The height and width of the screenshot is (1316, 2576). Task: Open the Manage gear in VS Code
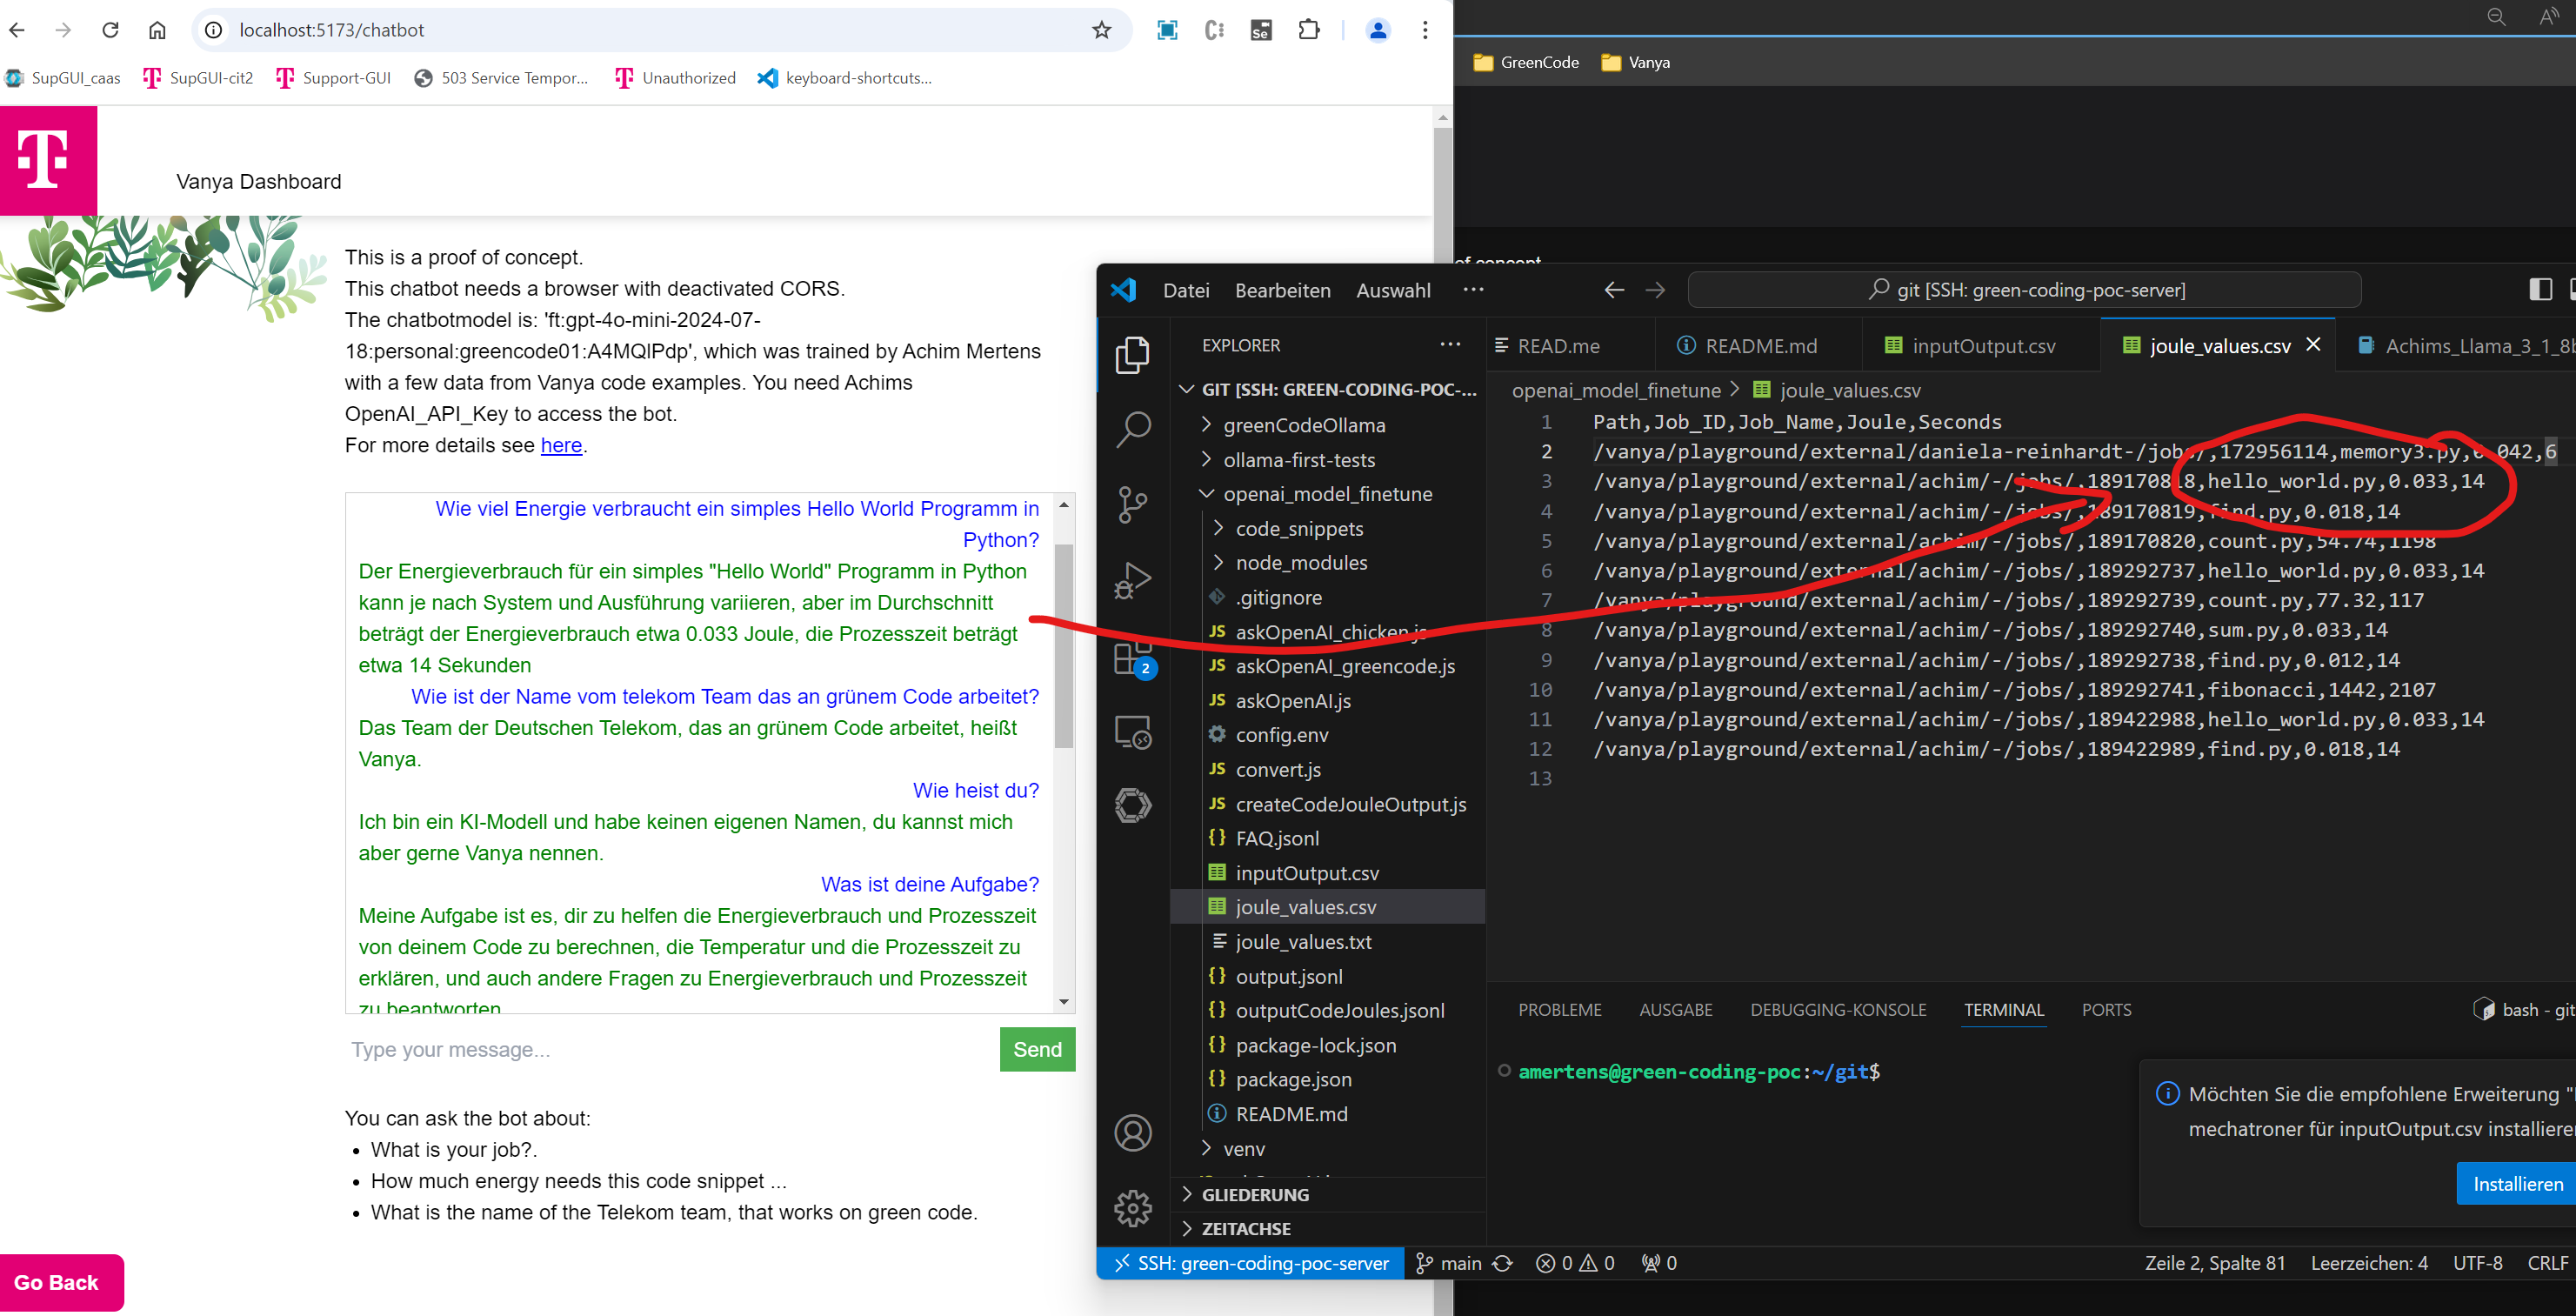(x=1132, y=1207)
